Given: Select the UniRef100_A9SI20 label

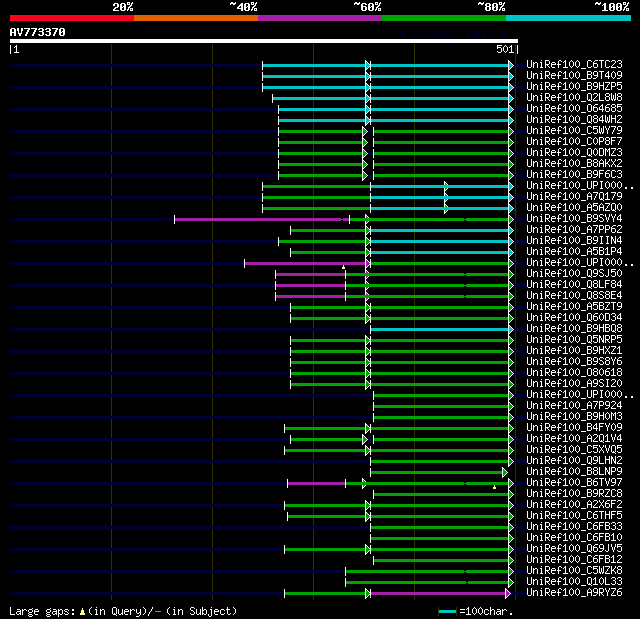Looking at the screenshot, I should 574,384.
